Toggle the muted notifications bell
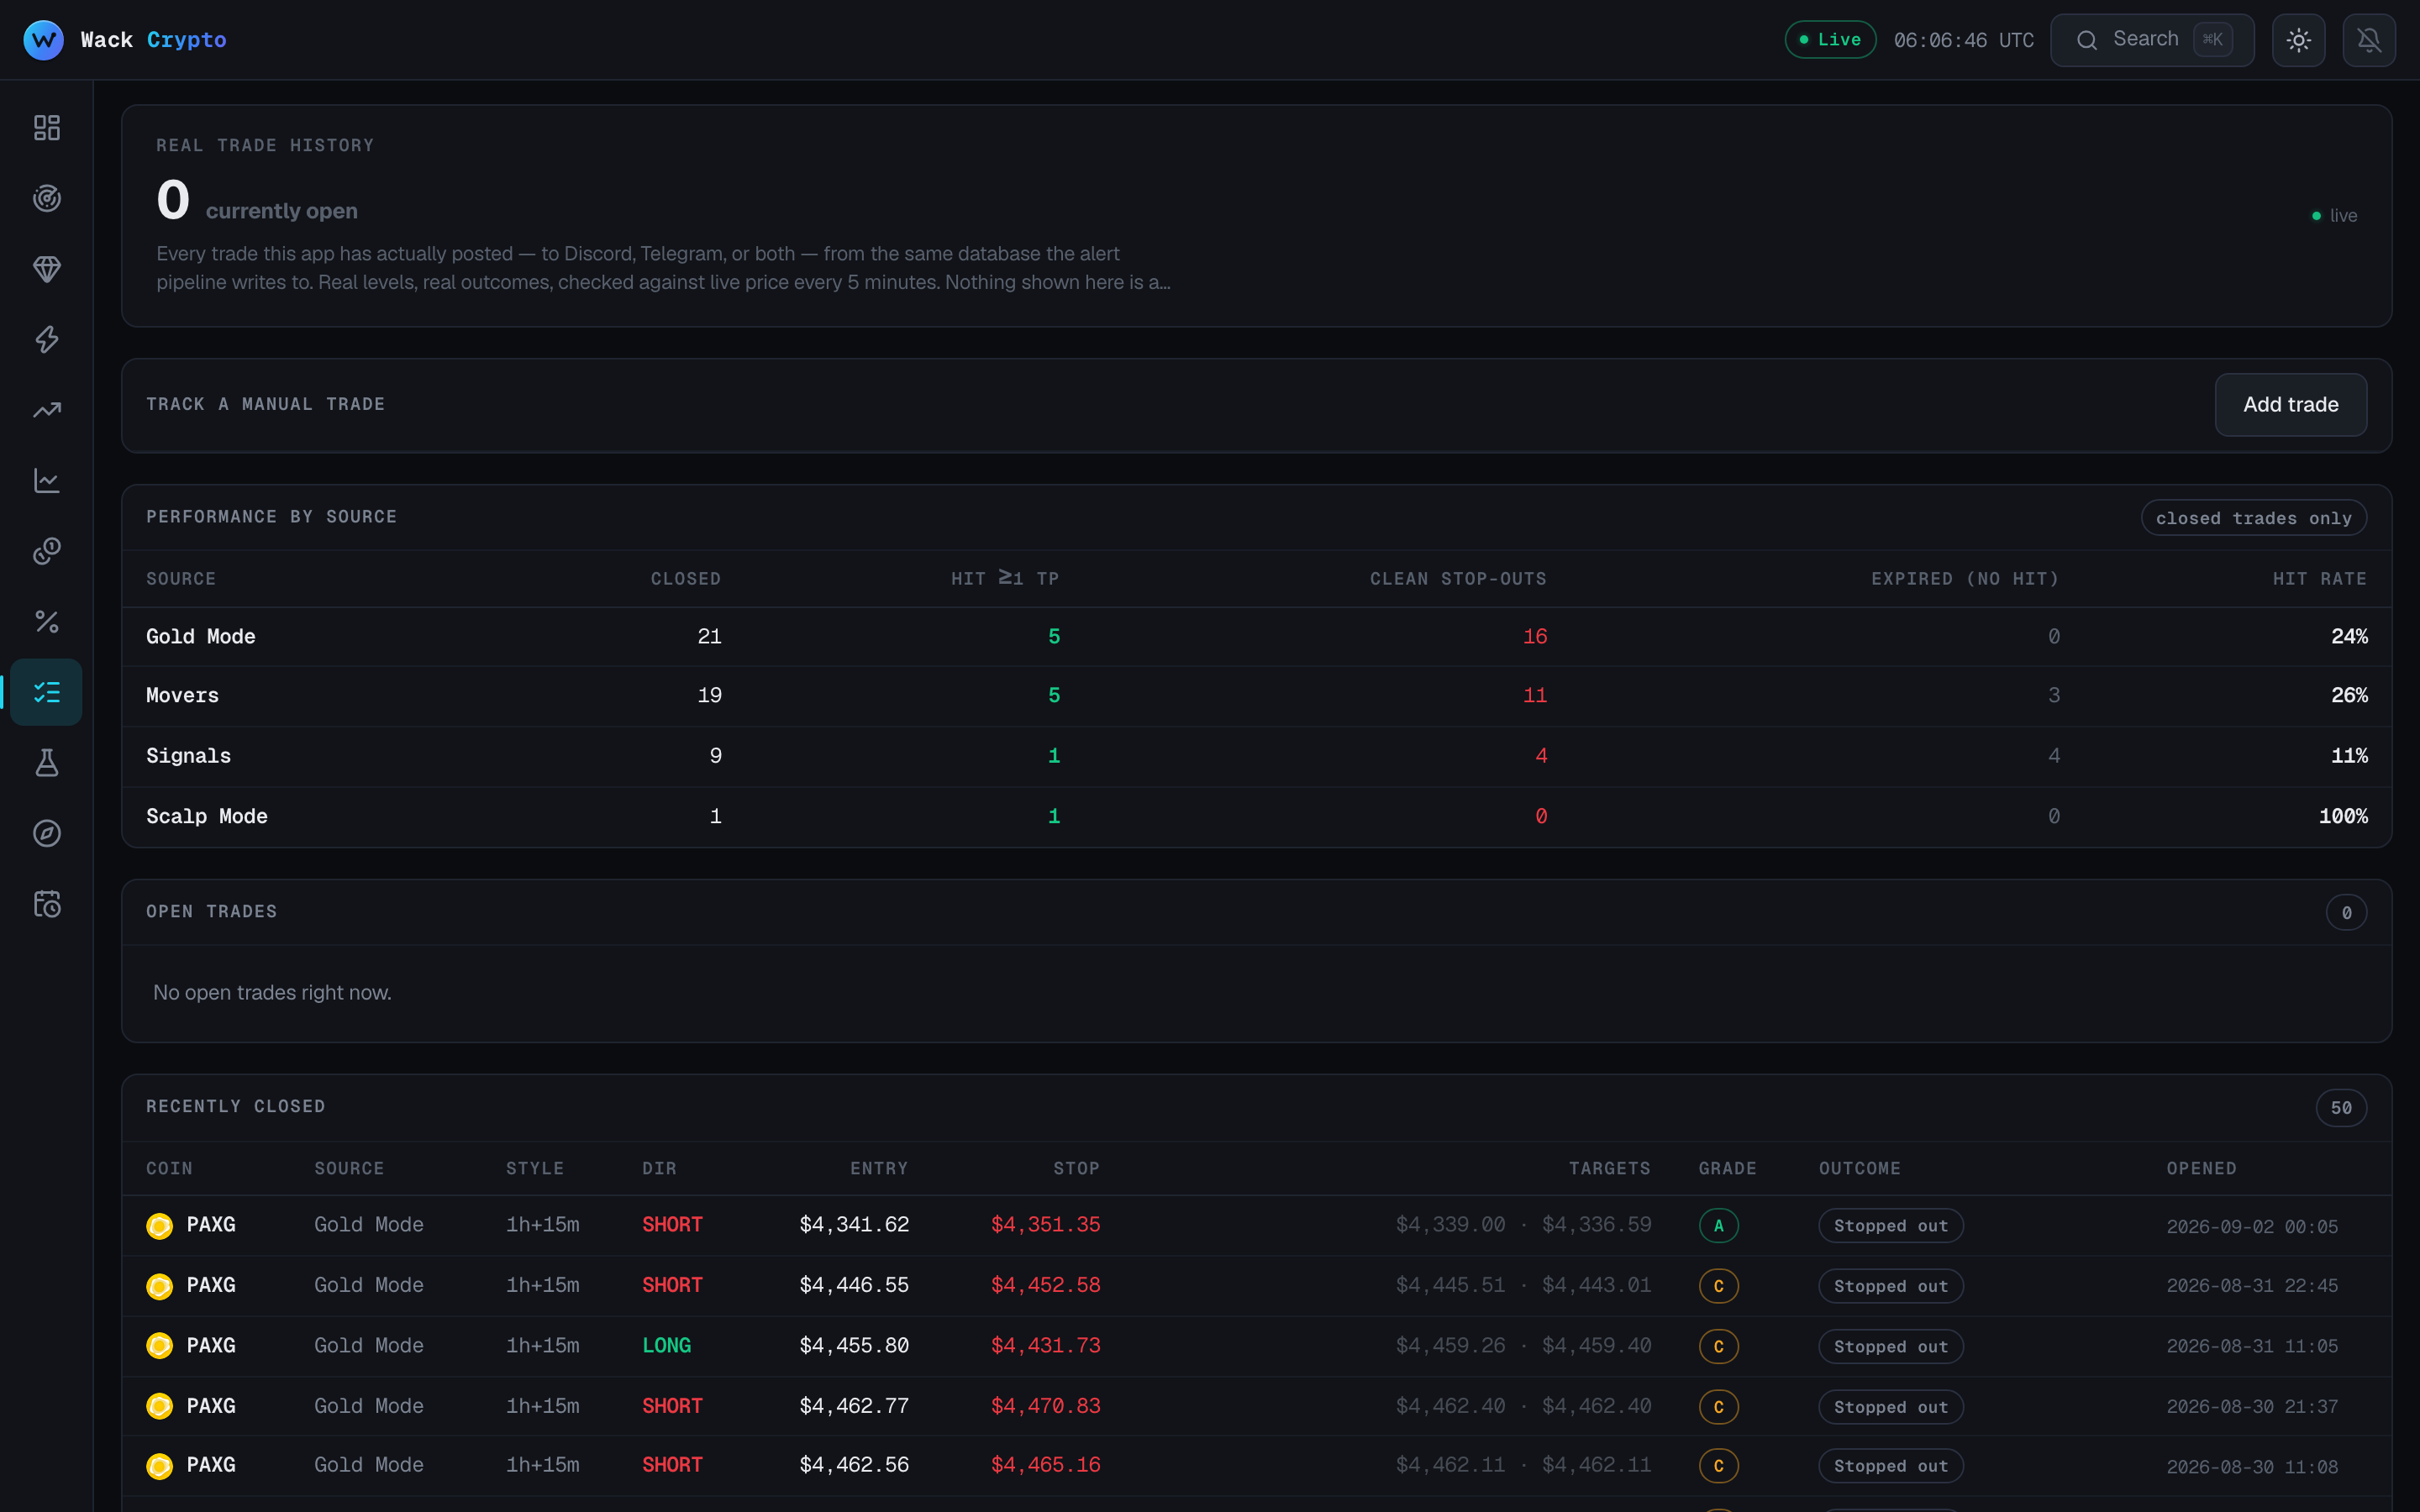This screenshot has width=2420, height=1512. point(2369,40)
